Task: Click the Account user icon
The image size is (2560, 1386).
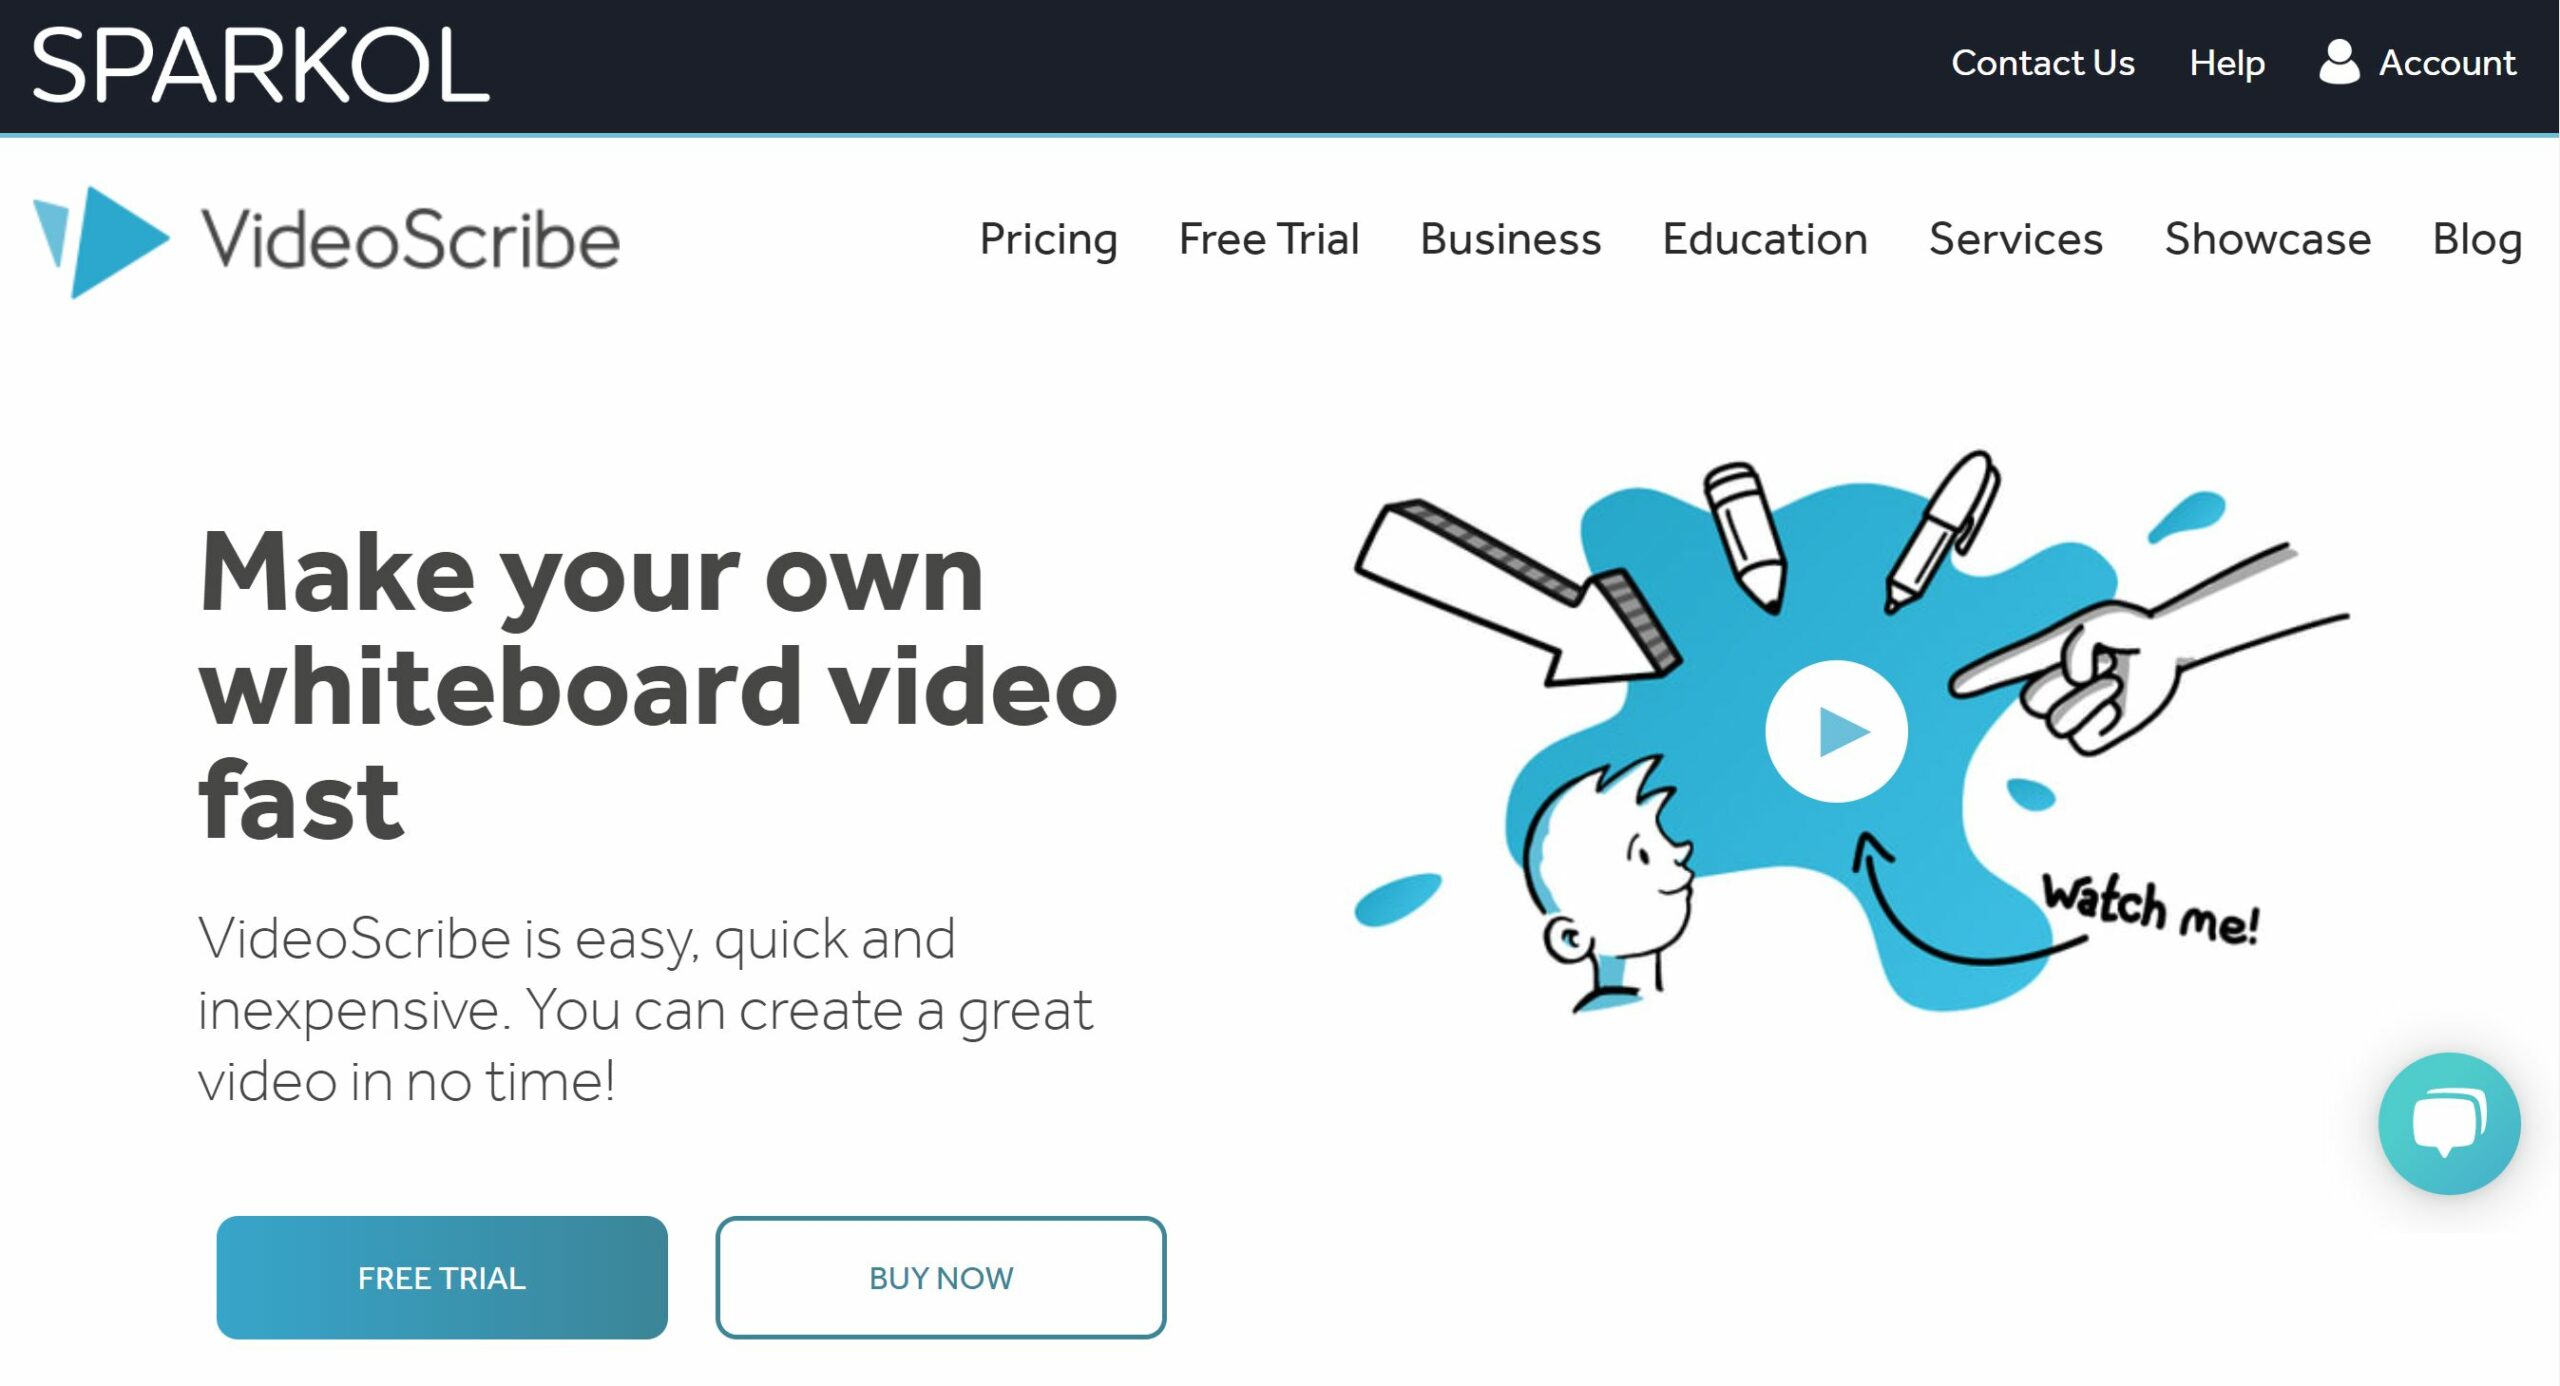Action: [x=2338, y=61]
